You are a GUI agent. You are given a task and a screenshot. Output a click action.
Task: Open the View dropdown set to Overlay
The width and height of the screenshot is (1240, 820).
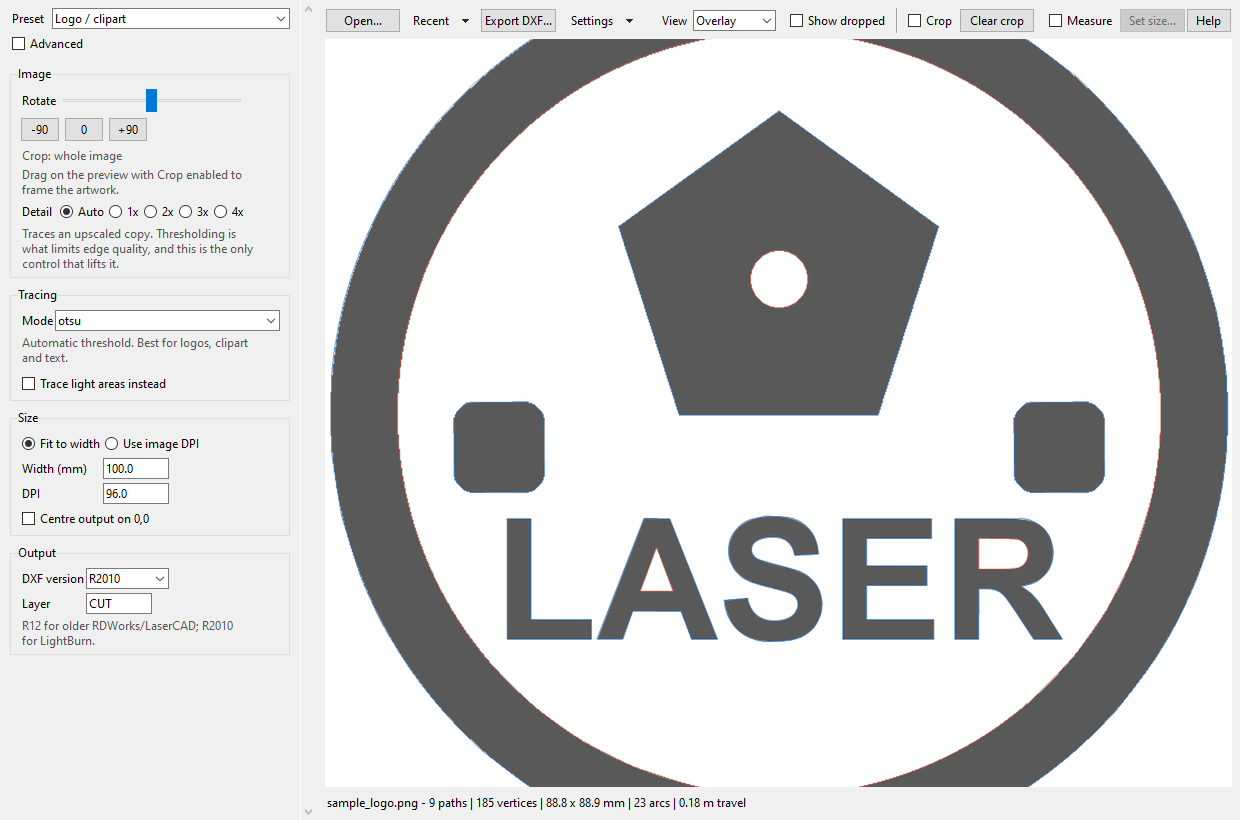[734, 21]
